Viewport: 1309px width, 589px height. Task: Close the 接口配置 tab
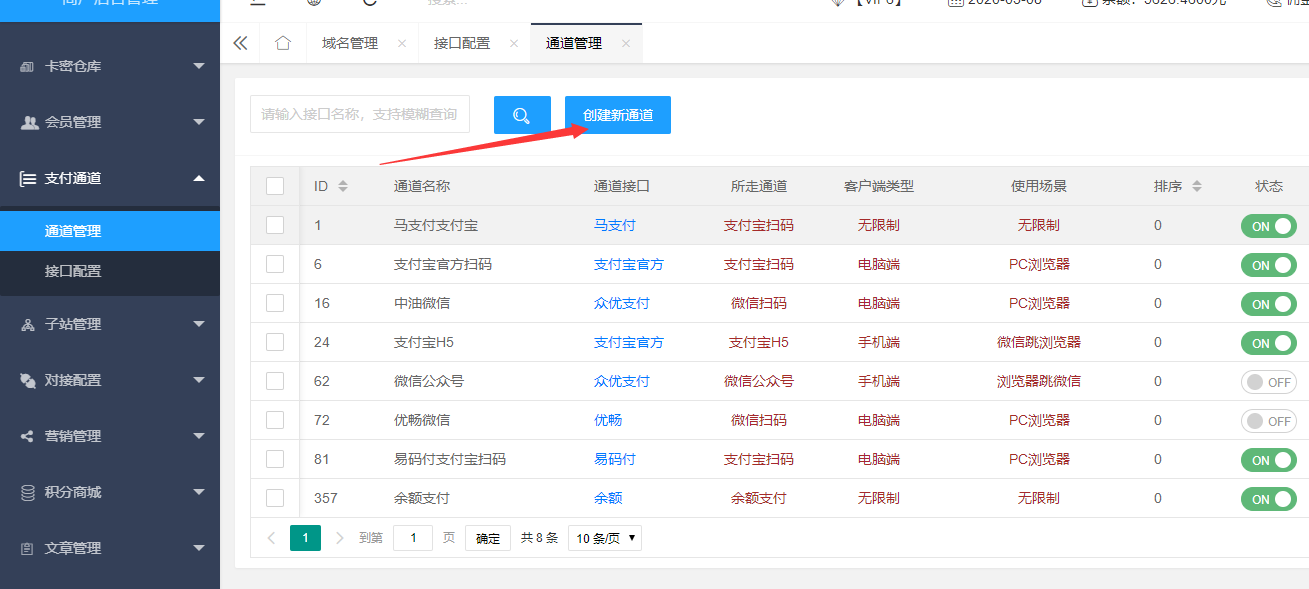(x=514, y=44)
